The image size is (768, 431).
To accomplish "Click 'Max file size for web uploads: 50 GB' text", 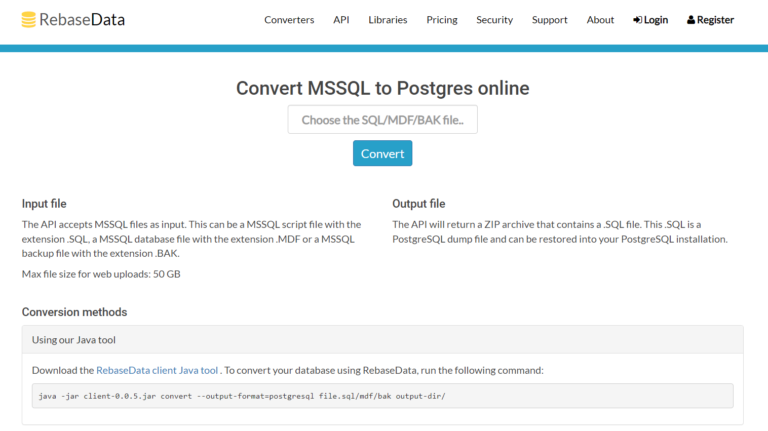I will [x=101, y=274].
